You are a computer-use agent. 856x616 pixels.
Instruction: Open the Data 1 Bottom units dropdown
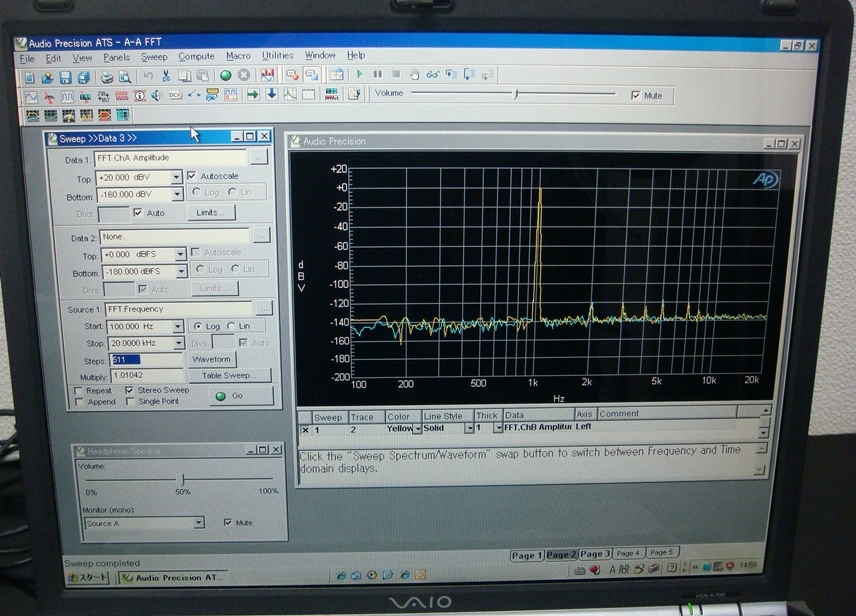177,194
